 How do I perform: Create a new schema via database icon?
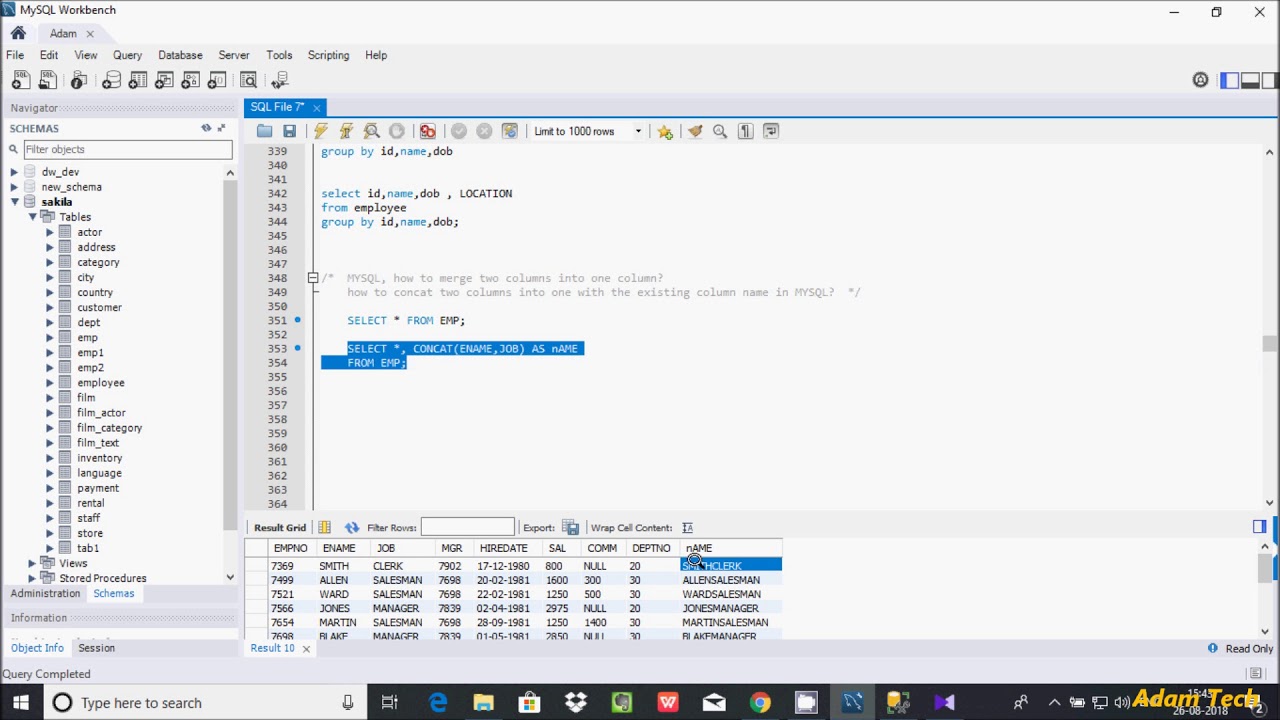pyautogui.click(x=111, y=81)
